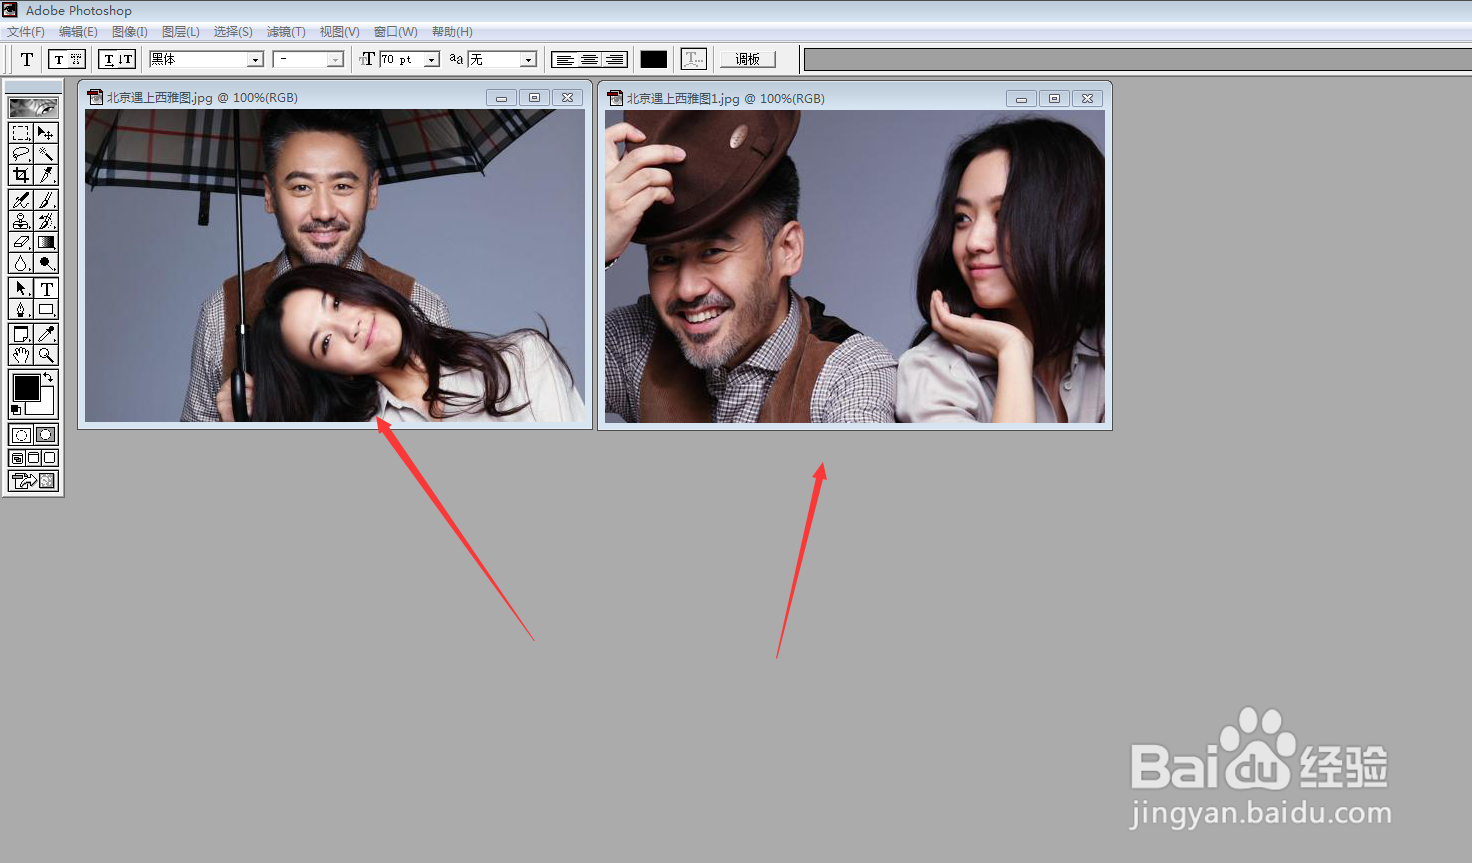1472x863 pixels.
Task: Select the Type tool in the toolbox
Action: point(46,288)
